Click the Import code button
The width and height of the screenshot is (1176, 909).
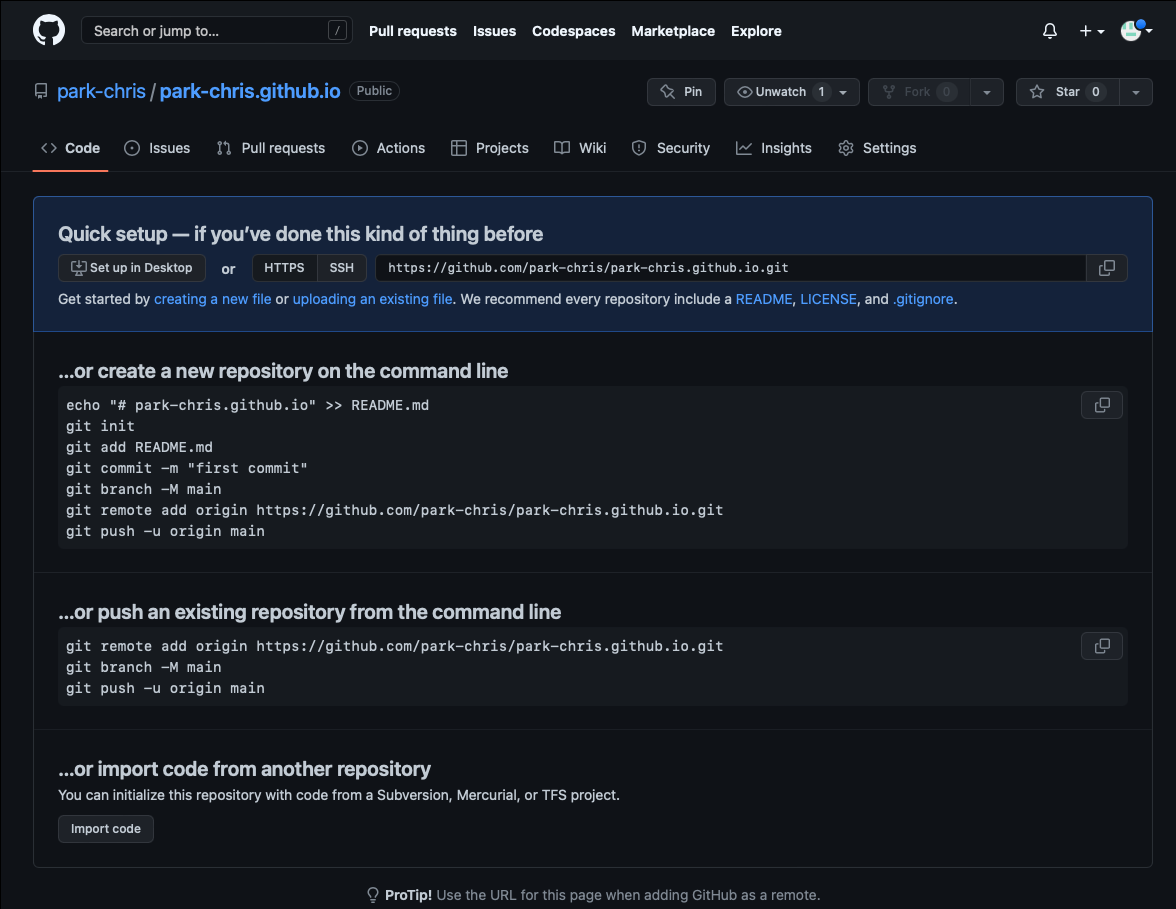point(106,829)
